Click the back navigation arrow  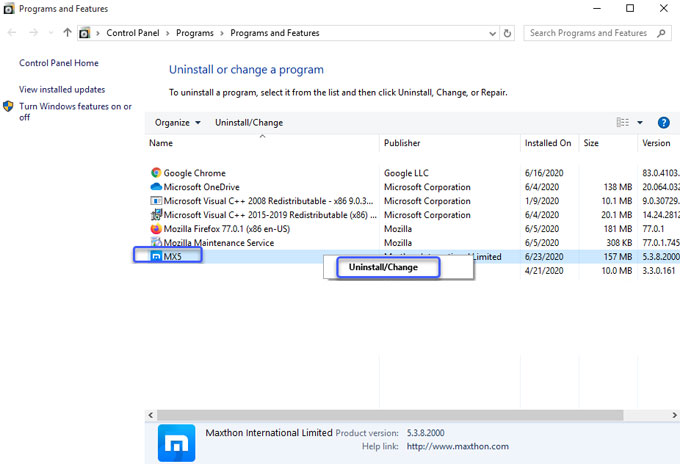[12, 33]
